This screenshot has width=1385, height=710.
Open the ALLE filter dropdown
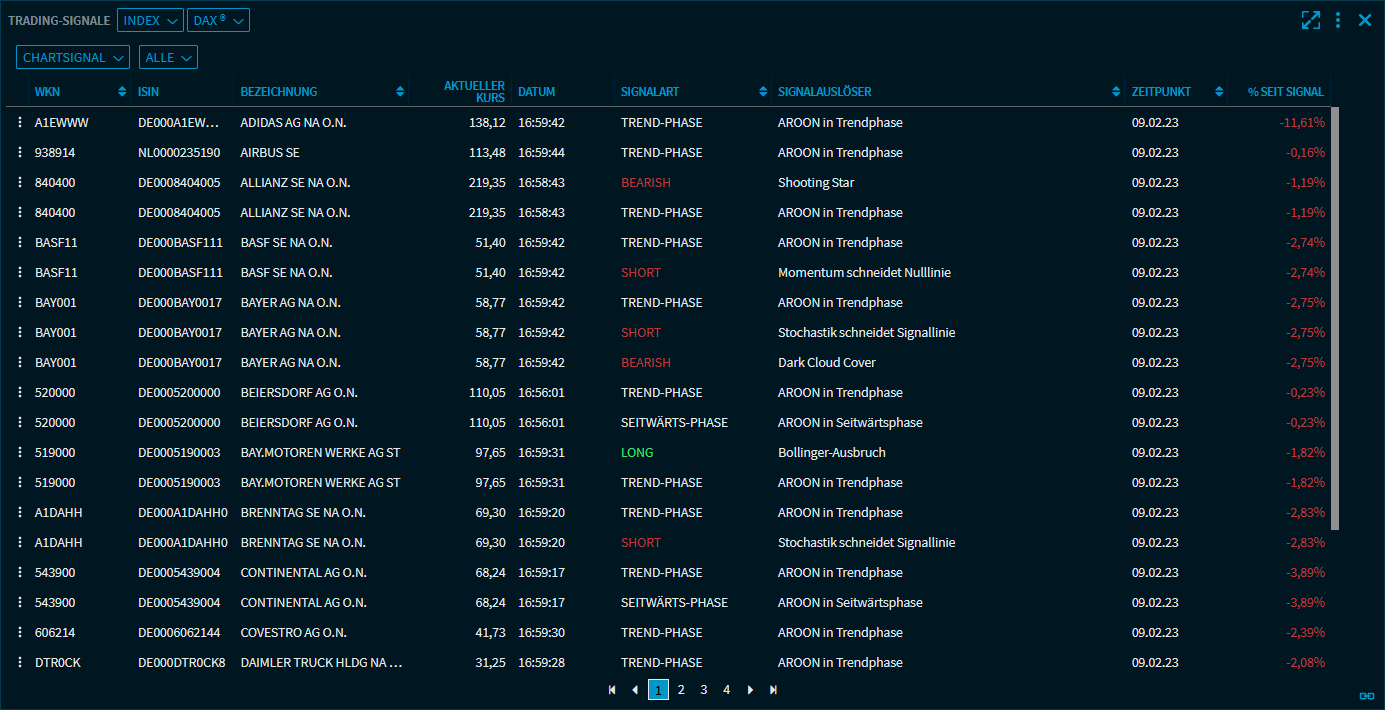tap(168, 58)
